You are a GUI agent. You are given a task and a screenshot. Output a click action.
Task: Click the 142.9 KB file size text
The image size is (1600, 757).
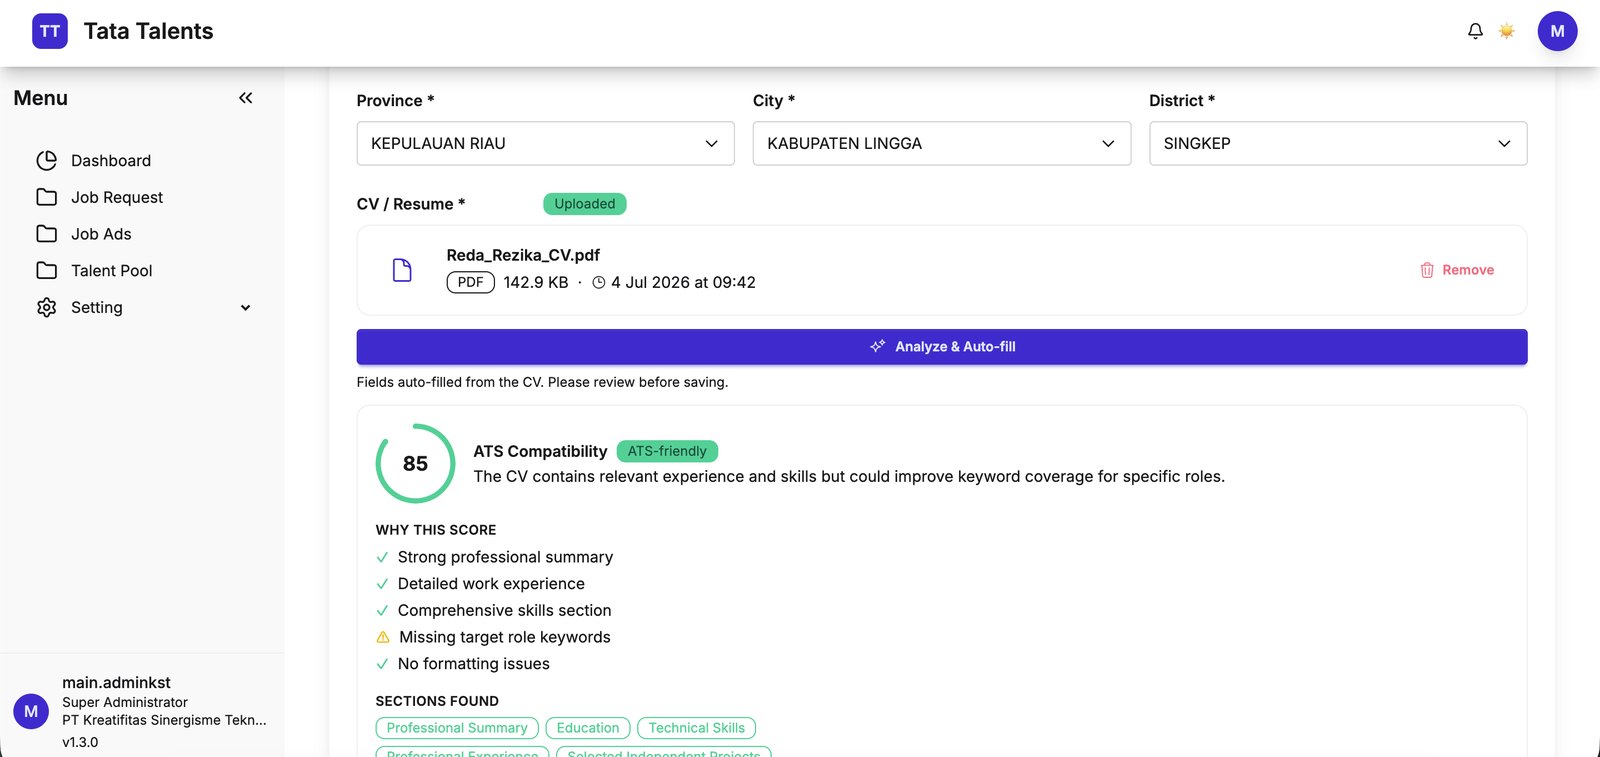click(x=536, y=283)
